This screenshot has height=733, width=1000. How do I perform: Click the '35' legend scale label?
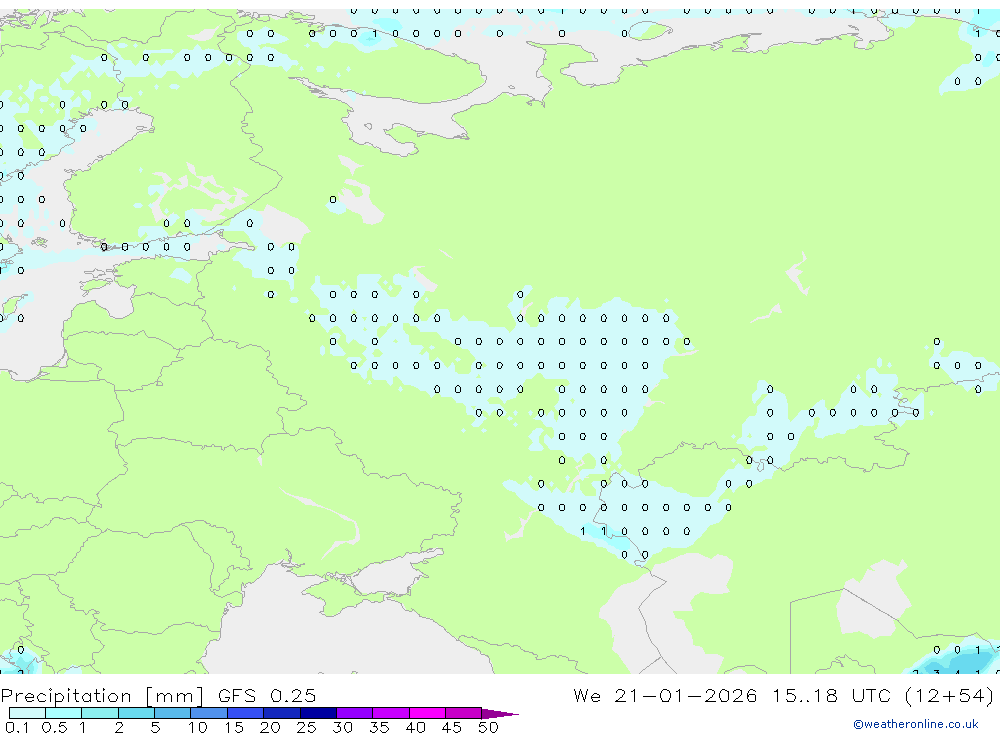click(x=379, y=727)
